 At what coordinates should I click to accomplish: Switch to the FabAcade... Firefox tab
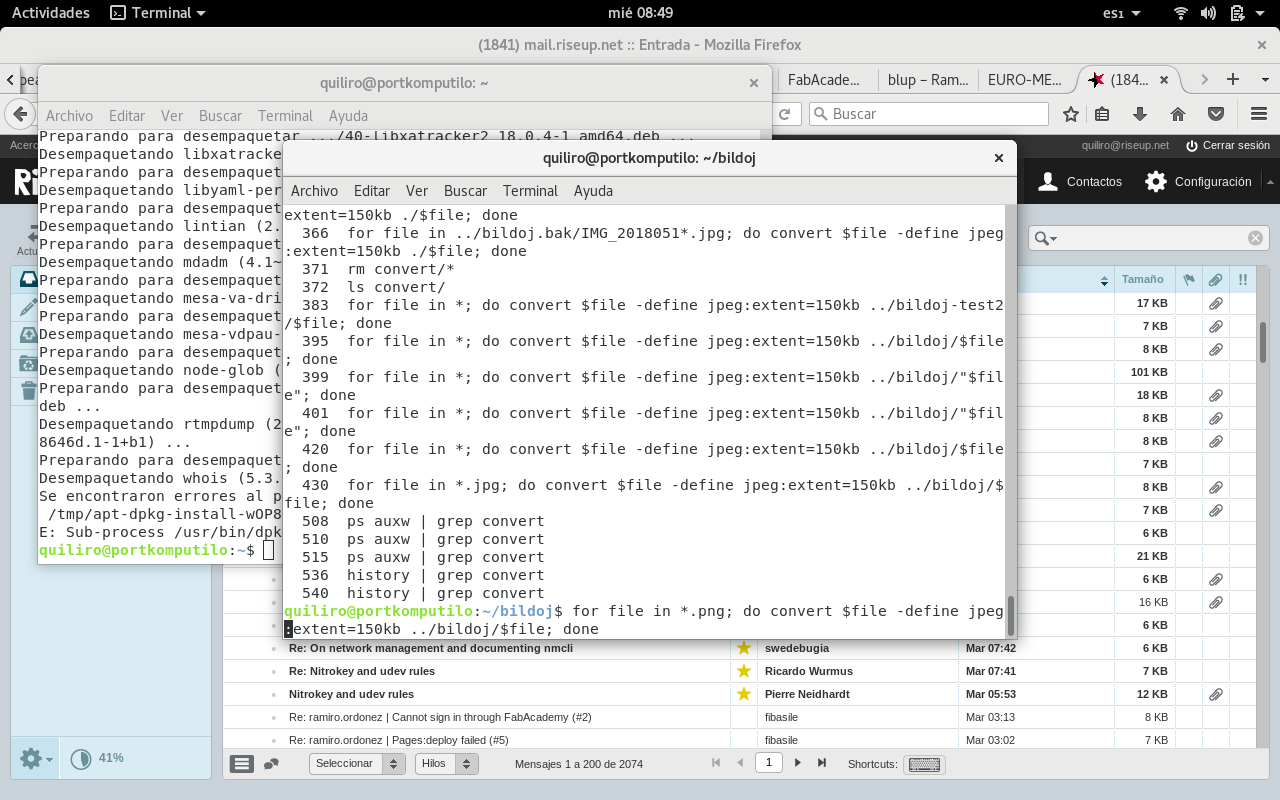pos(823,79)
